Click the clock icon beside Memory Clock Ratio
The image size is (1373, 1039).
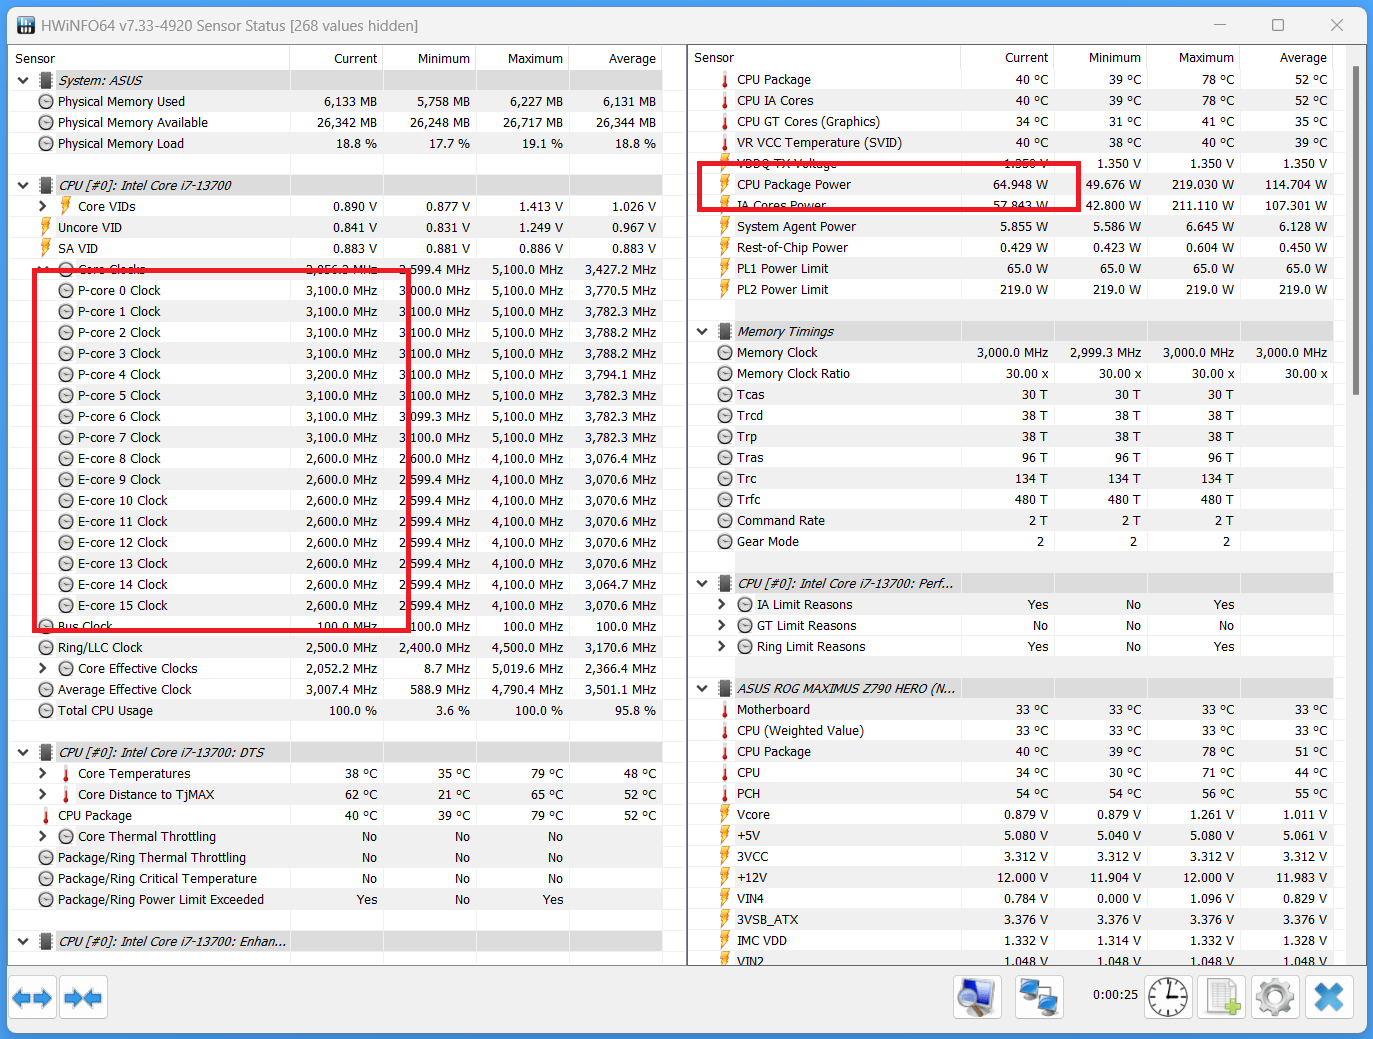725,373
